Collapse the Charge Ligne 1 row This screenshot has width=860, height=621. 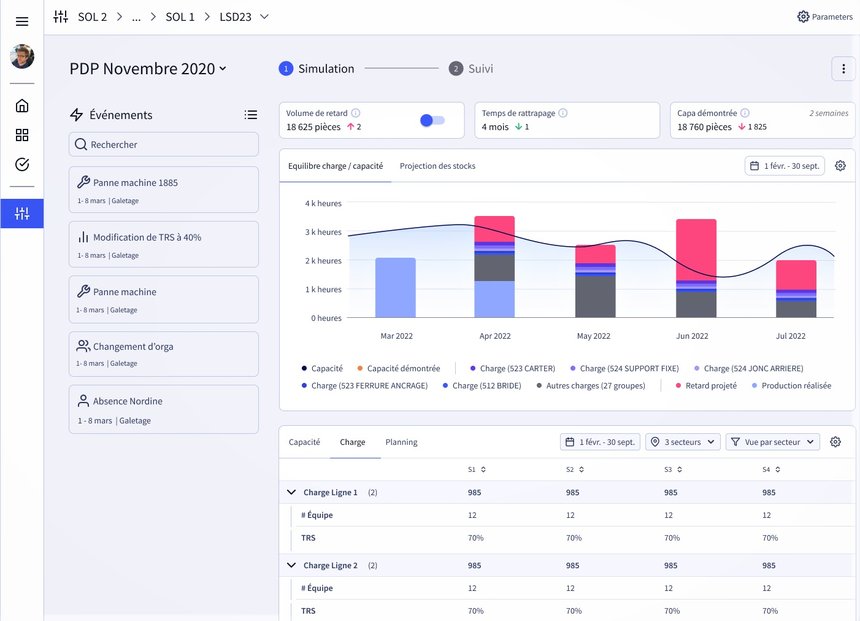coord(292,492)
